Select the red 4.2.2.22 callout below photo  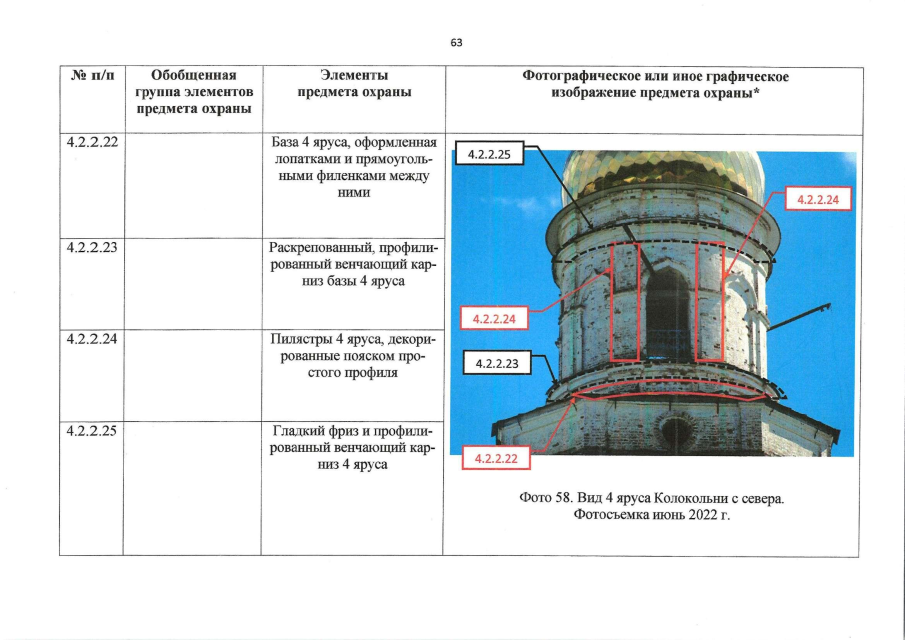[497, 459]
